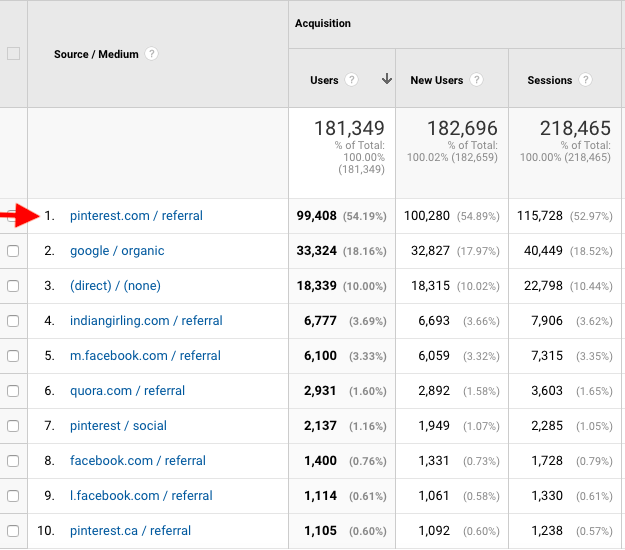Check the box for facebook.com / referral row
The image size is (625, 550).
click(x=13, y=461)
